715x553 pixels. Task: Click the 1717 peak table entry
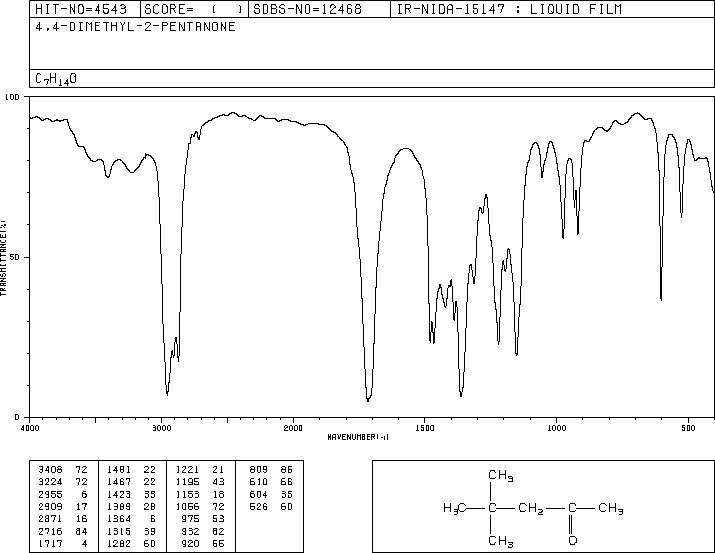50,543
